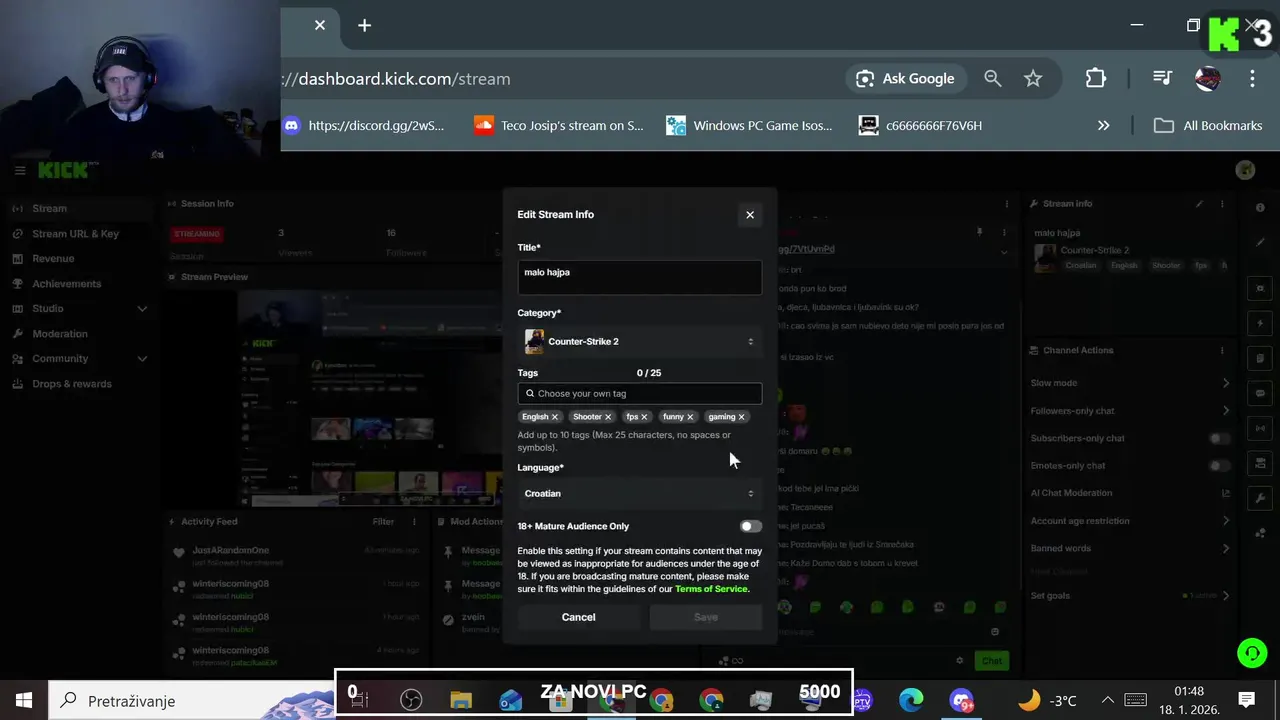Open Stream URL & Key page
The height and width of the screenshot is (720, 1280).
click(x=80, y=234)
